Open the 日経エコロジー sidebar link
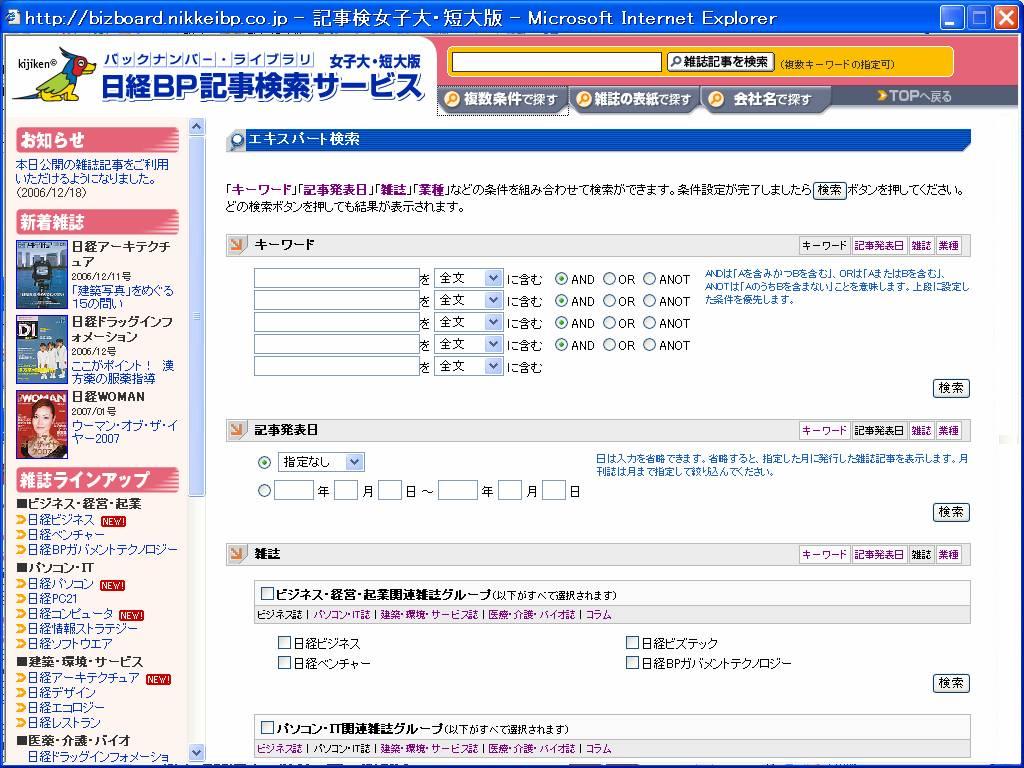This screenshot has width=1024, height=768. tap(66, 707)
